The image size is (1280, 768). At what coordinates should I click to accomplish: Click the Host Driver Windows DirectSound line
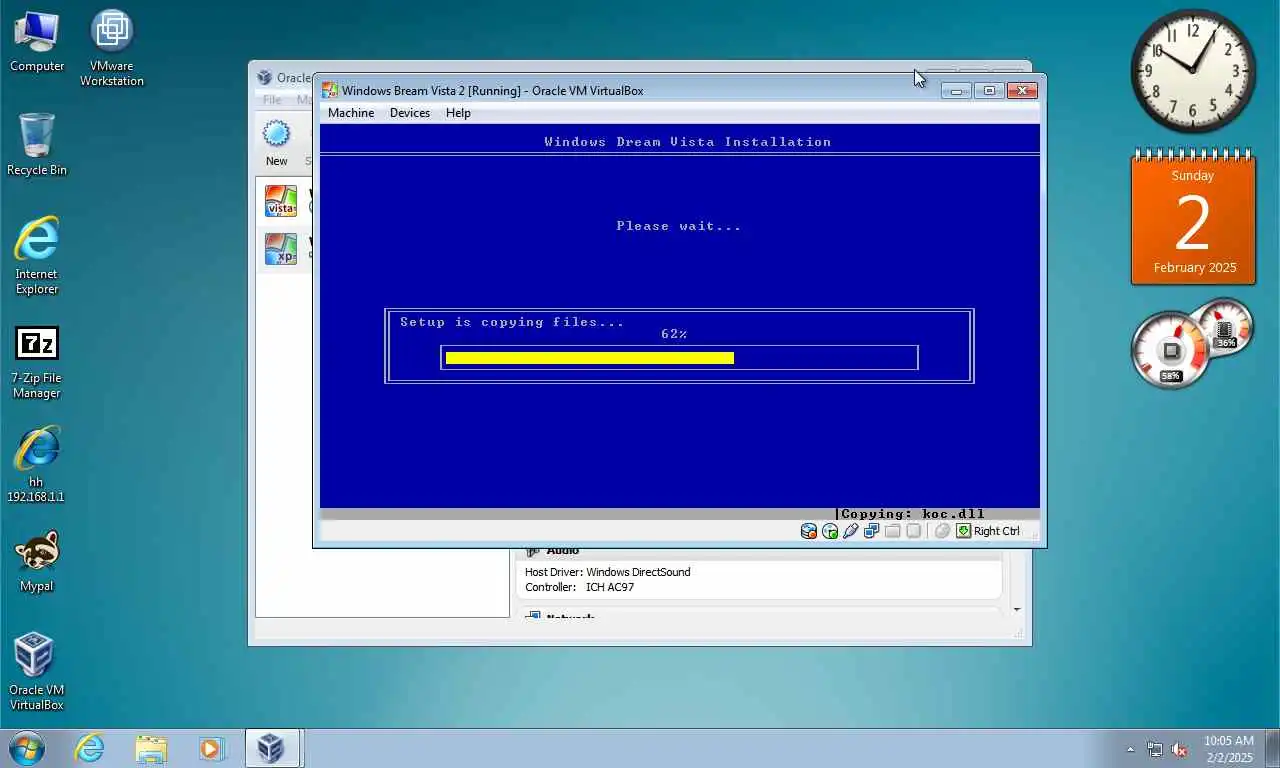[x=608, y=572]
